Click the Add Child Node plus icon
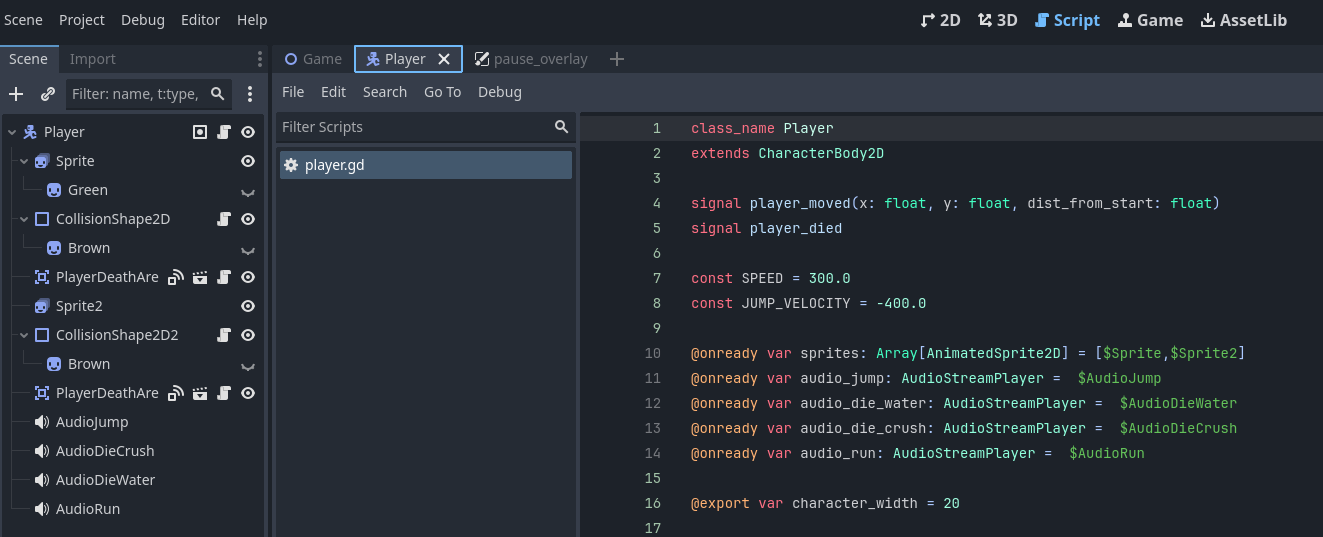 [16, 94]
